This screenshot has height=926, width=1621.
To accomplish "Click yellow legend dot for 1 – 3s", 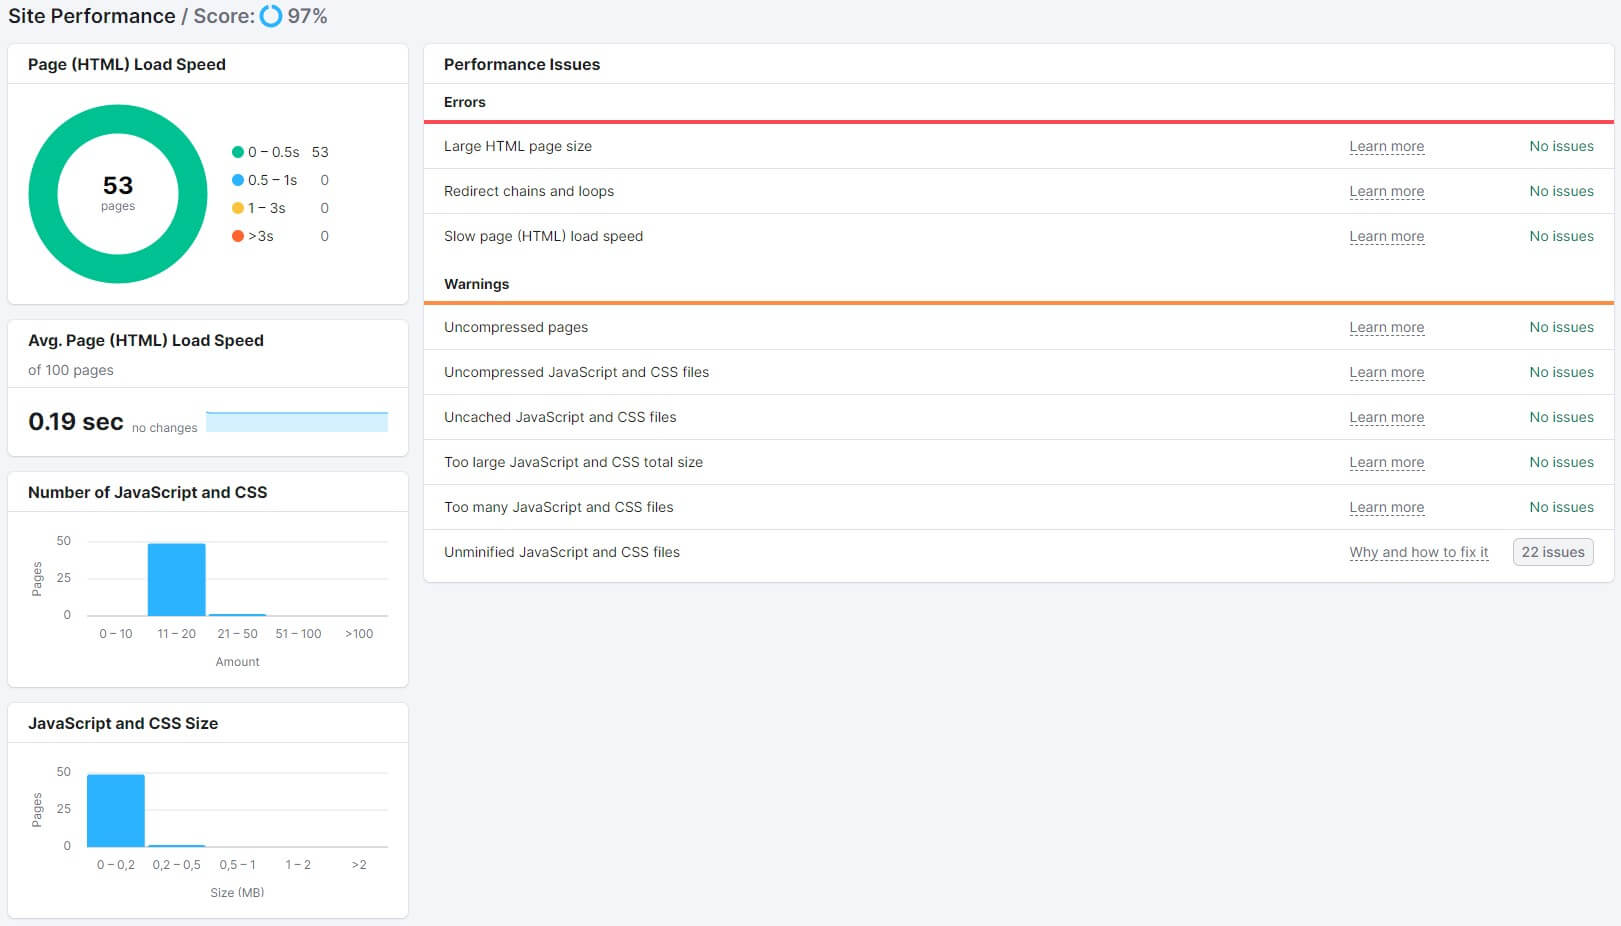I will tap(238, 208).
